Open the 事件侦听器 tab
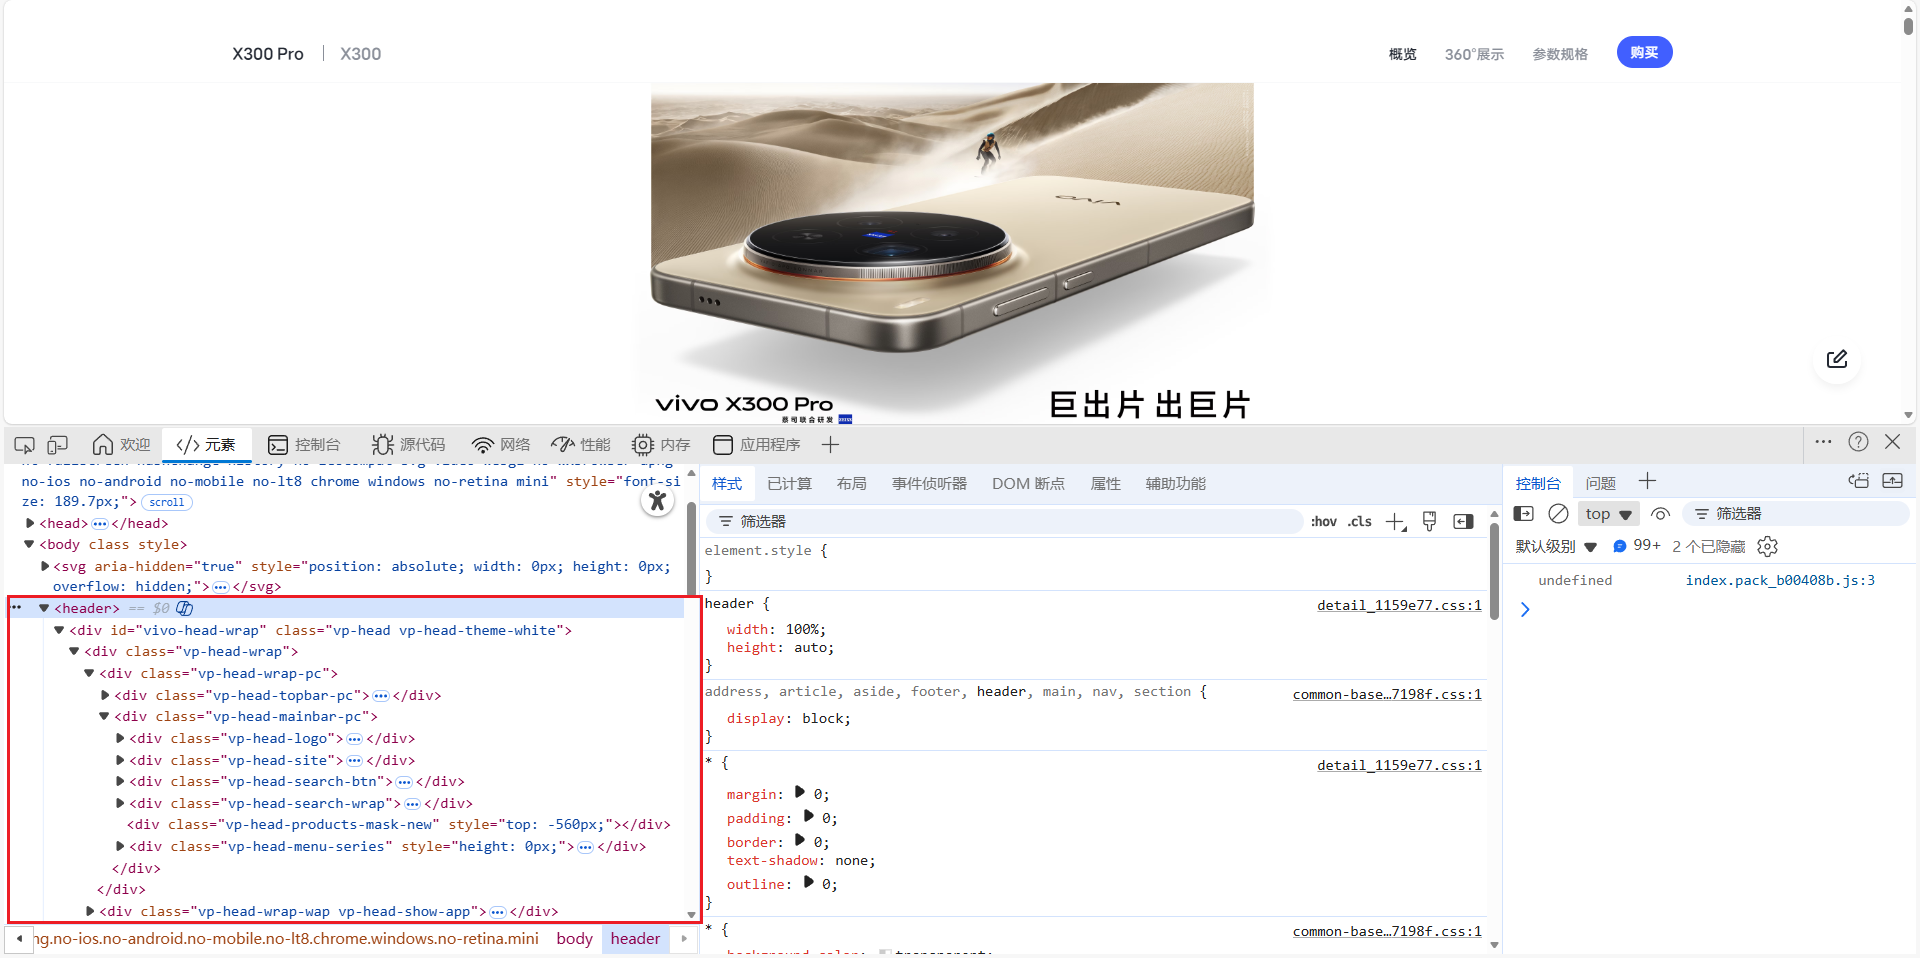This screenshot has height=958, width=1920. pyautogui.click(x=929, y=484)
